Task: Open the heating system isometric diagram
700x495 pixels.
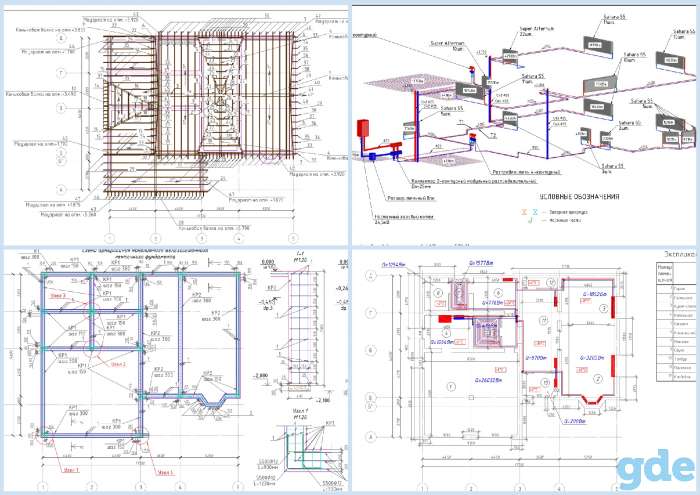Action: [x=525, y=125]
